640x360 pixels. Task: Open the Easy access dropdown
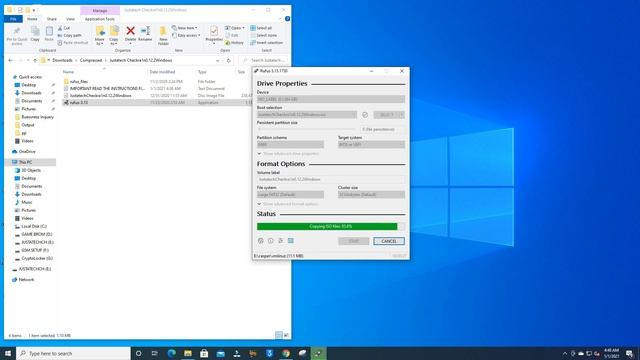pyautogui.click(x=186, y=36)
